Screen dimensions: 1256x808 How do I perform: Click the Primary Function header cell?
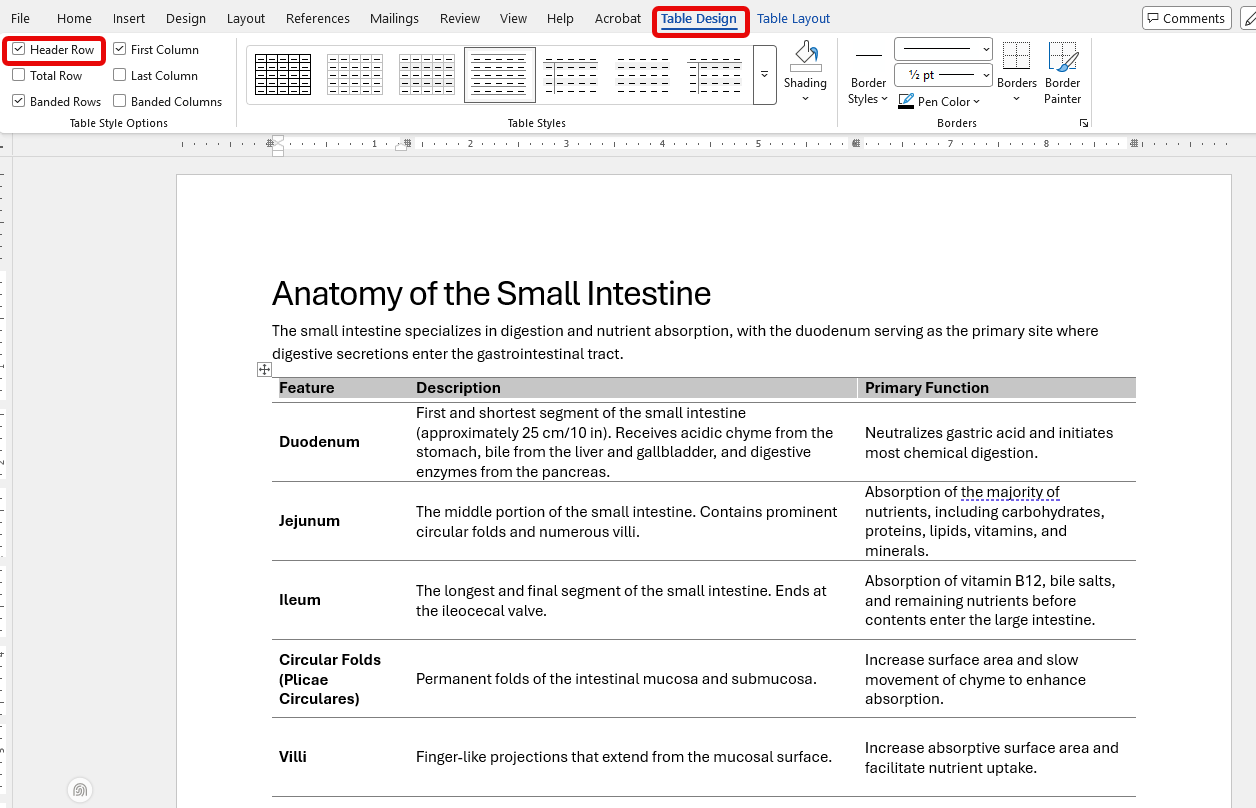(996, 388)
